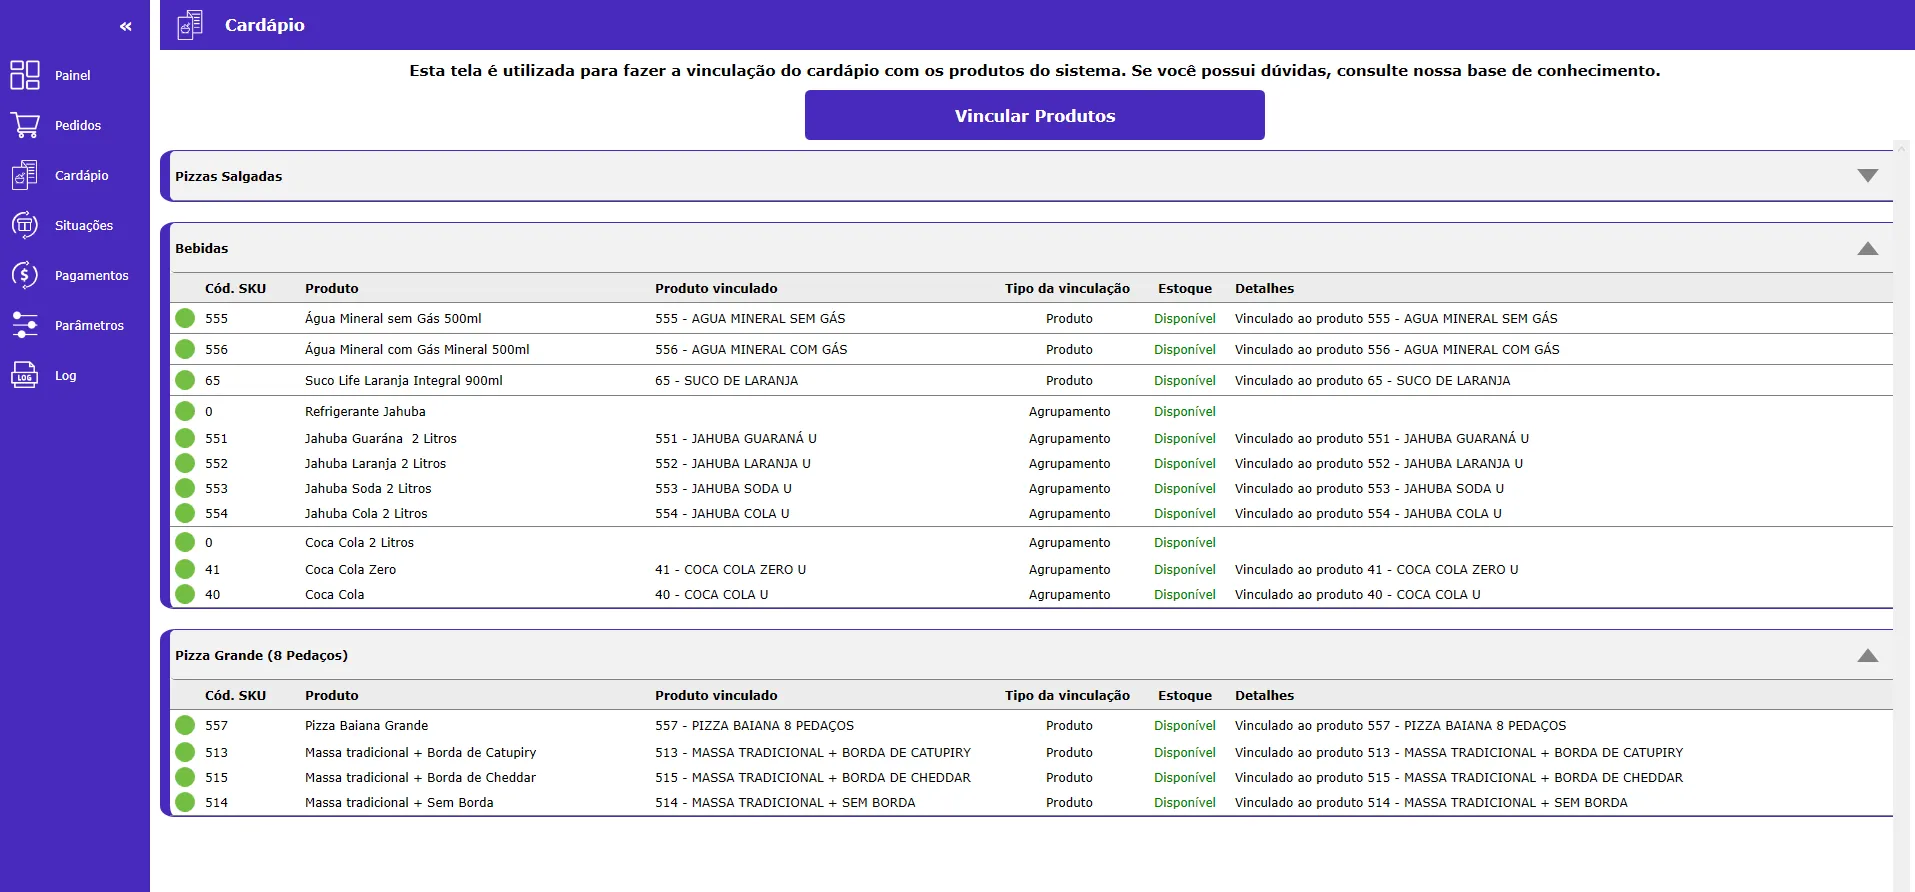Click details Vinculado ao produto 554 - JAHUBA COLA U
The image size is (1915, 892).
1368,513
